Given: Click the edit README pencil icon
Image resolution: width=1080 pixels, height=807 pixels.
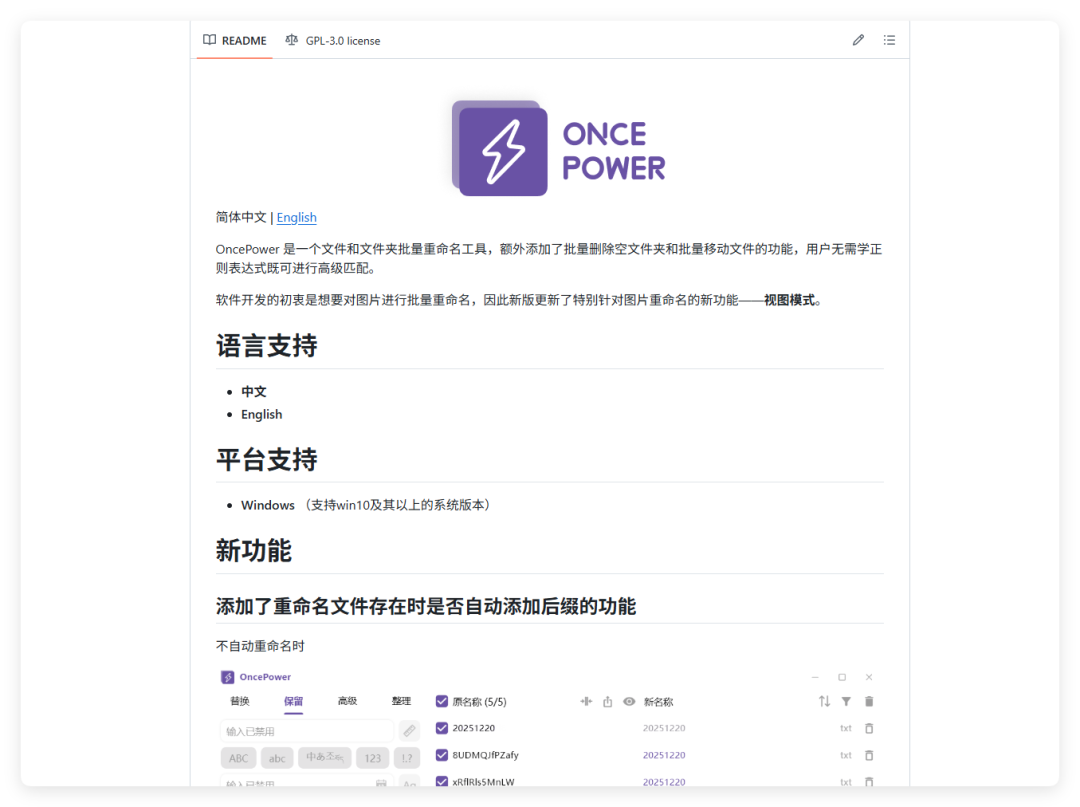Looking at the screenshot, I should click(x=858, y=40).
